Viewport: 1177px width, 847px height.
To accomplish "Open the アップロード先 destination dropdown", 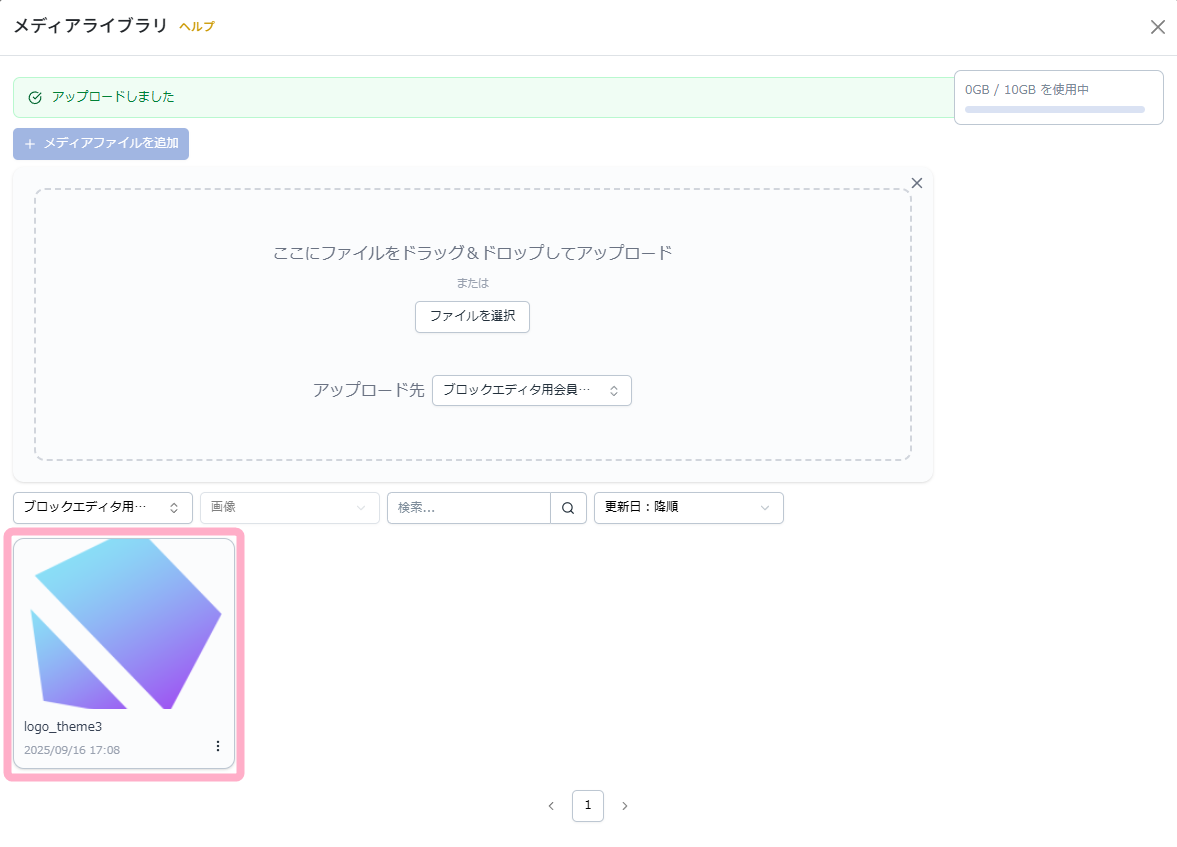I will pos(531,390).
